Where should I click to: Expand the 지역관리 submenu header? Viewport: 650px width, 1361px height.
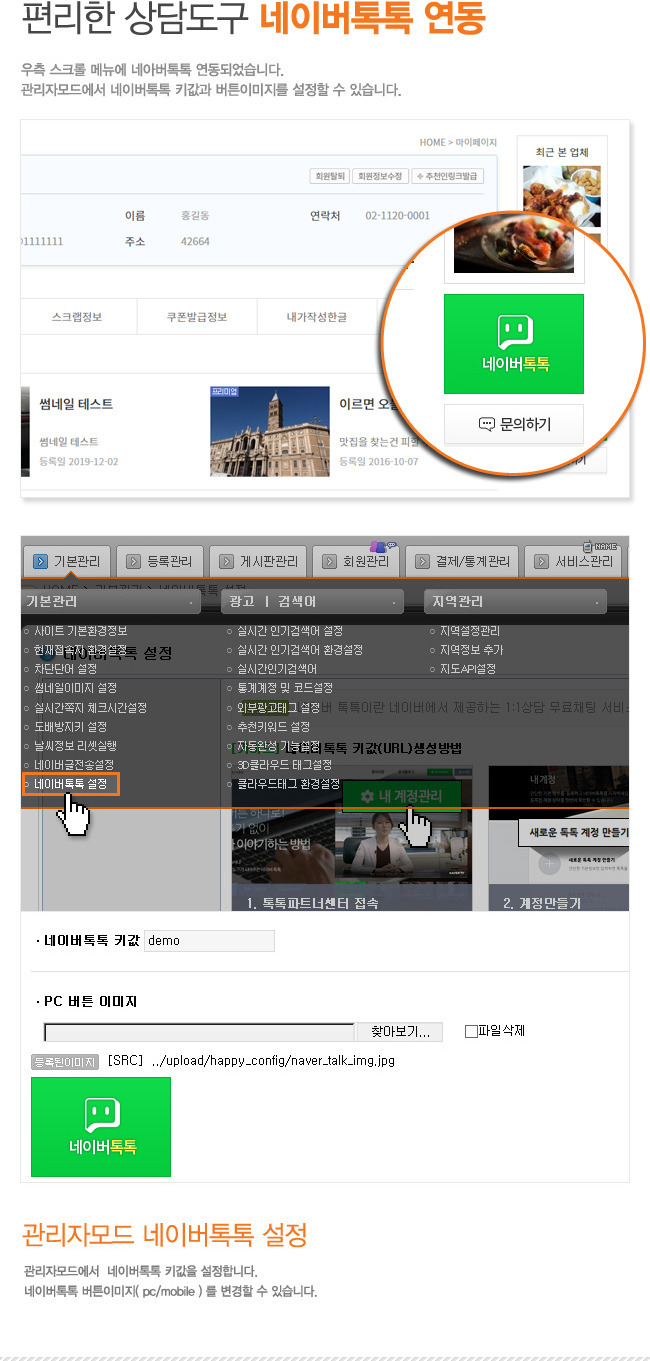(516, 602)
